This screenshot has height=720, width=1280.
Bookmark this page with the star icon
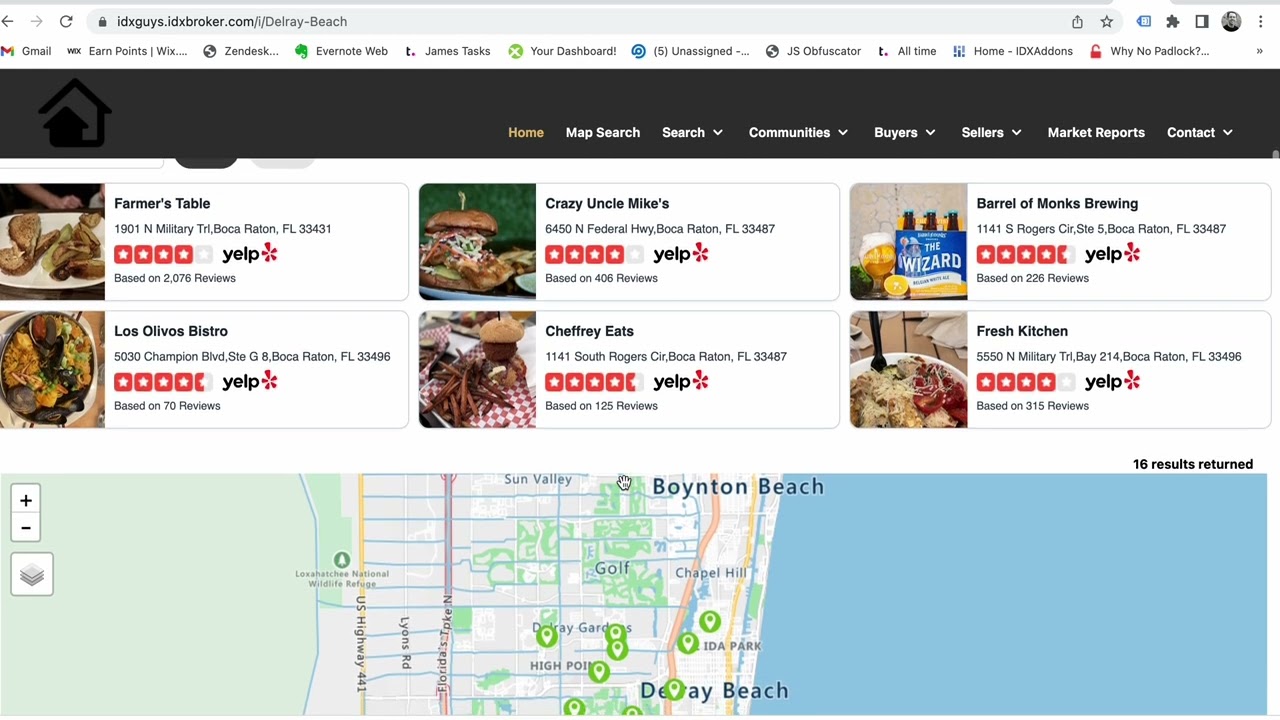coord(1107,21)
